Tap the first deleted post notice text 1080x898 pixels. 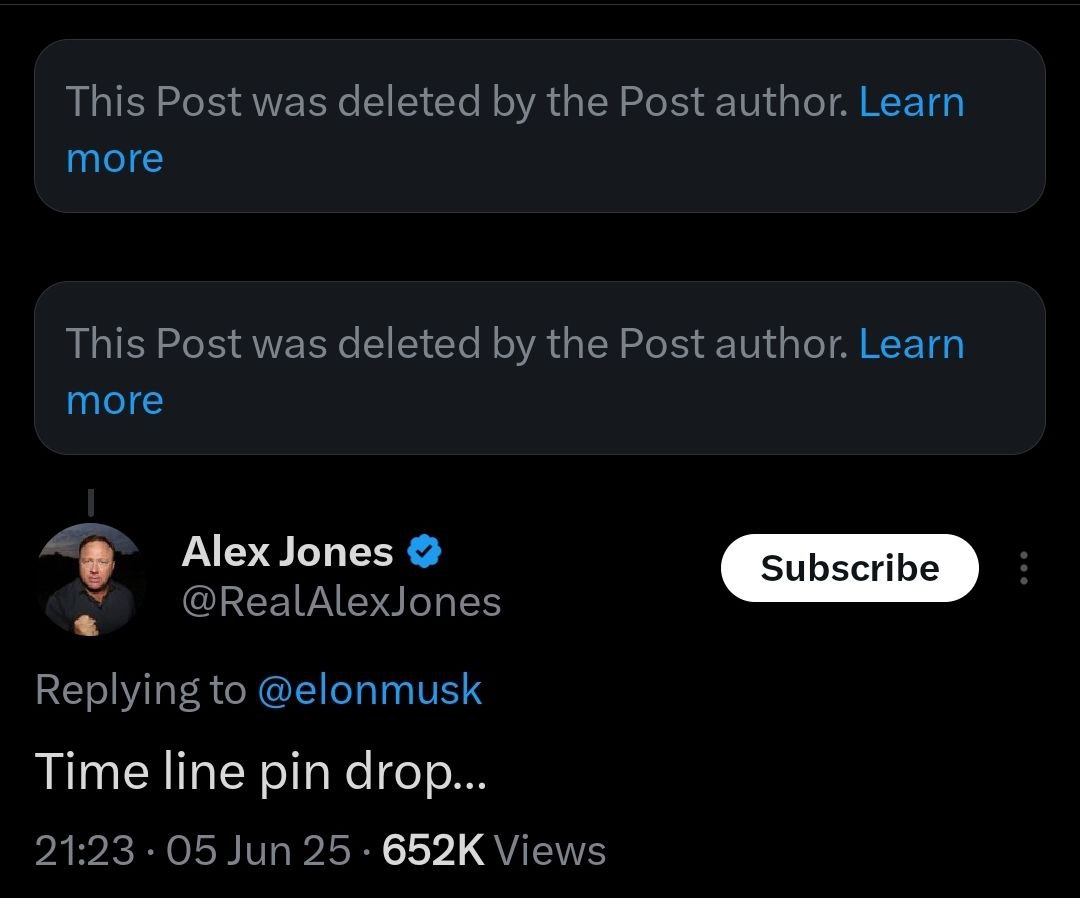tap(456, 101)
